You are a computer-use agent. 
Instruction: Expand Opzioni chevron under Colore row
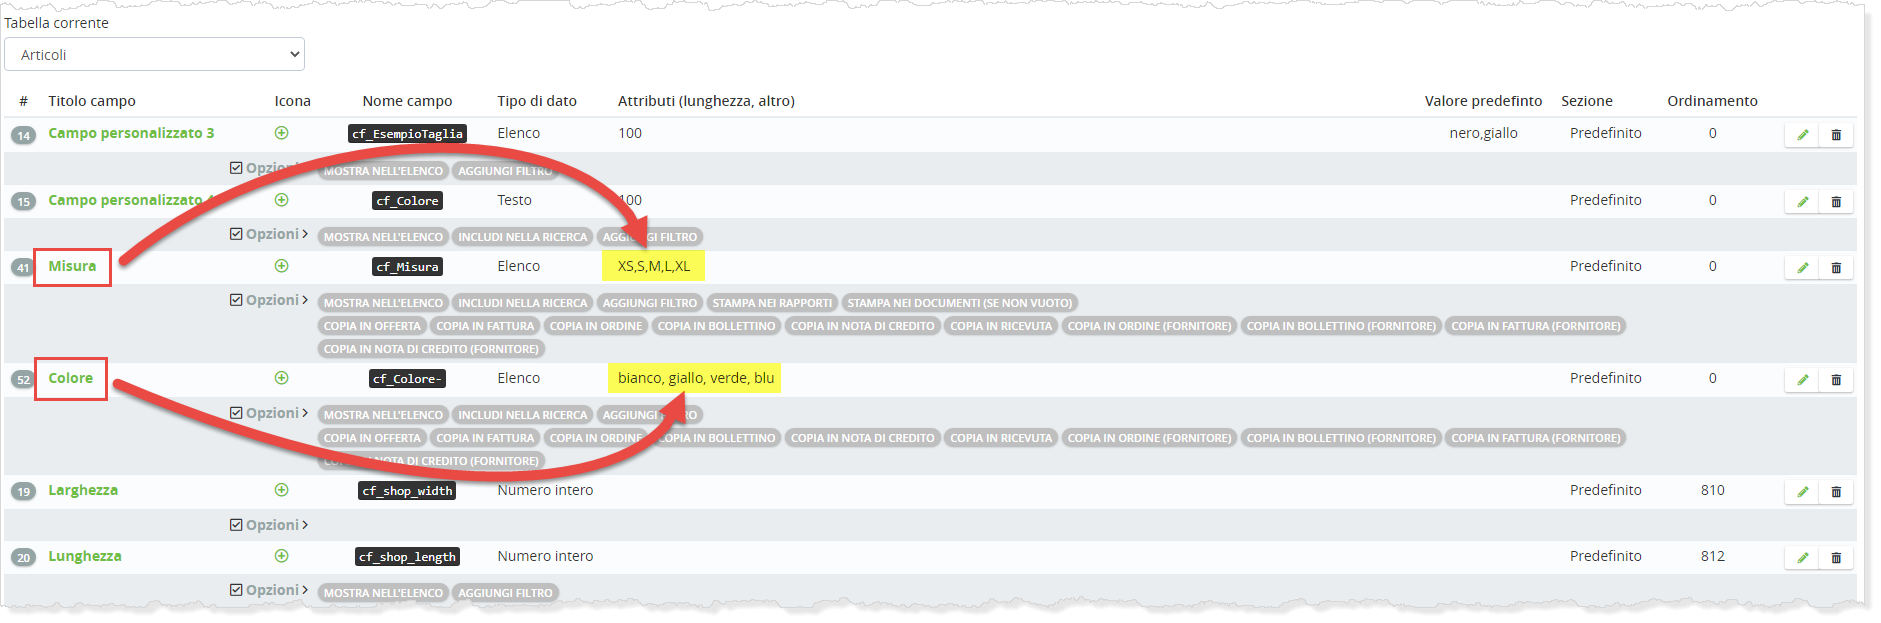click(305, 413)
